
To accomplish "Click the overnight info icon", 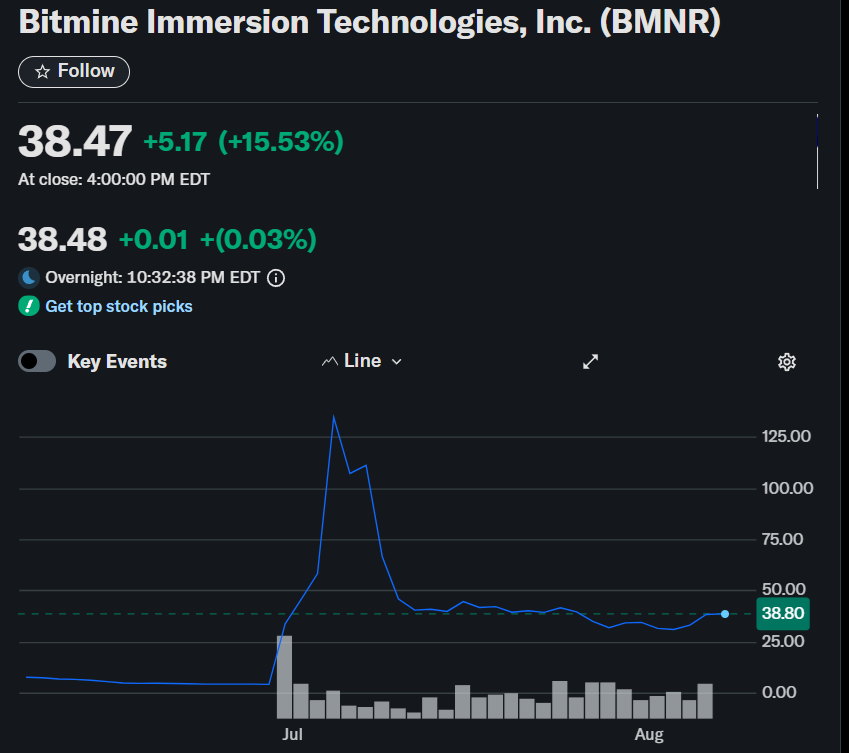I will 276,278.
